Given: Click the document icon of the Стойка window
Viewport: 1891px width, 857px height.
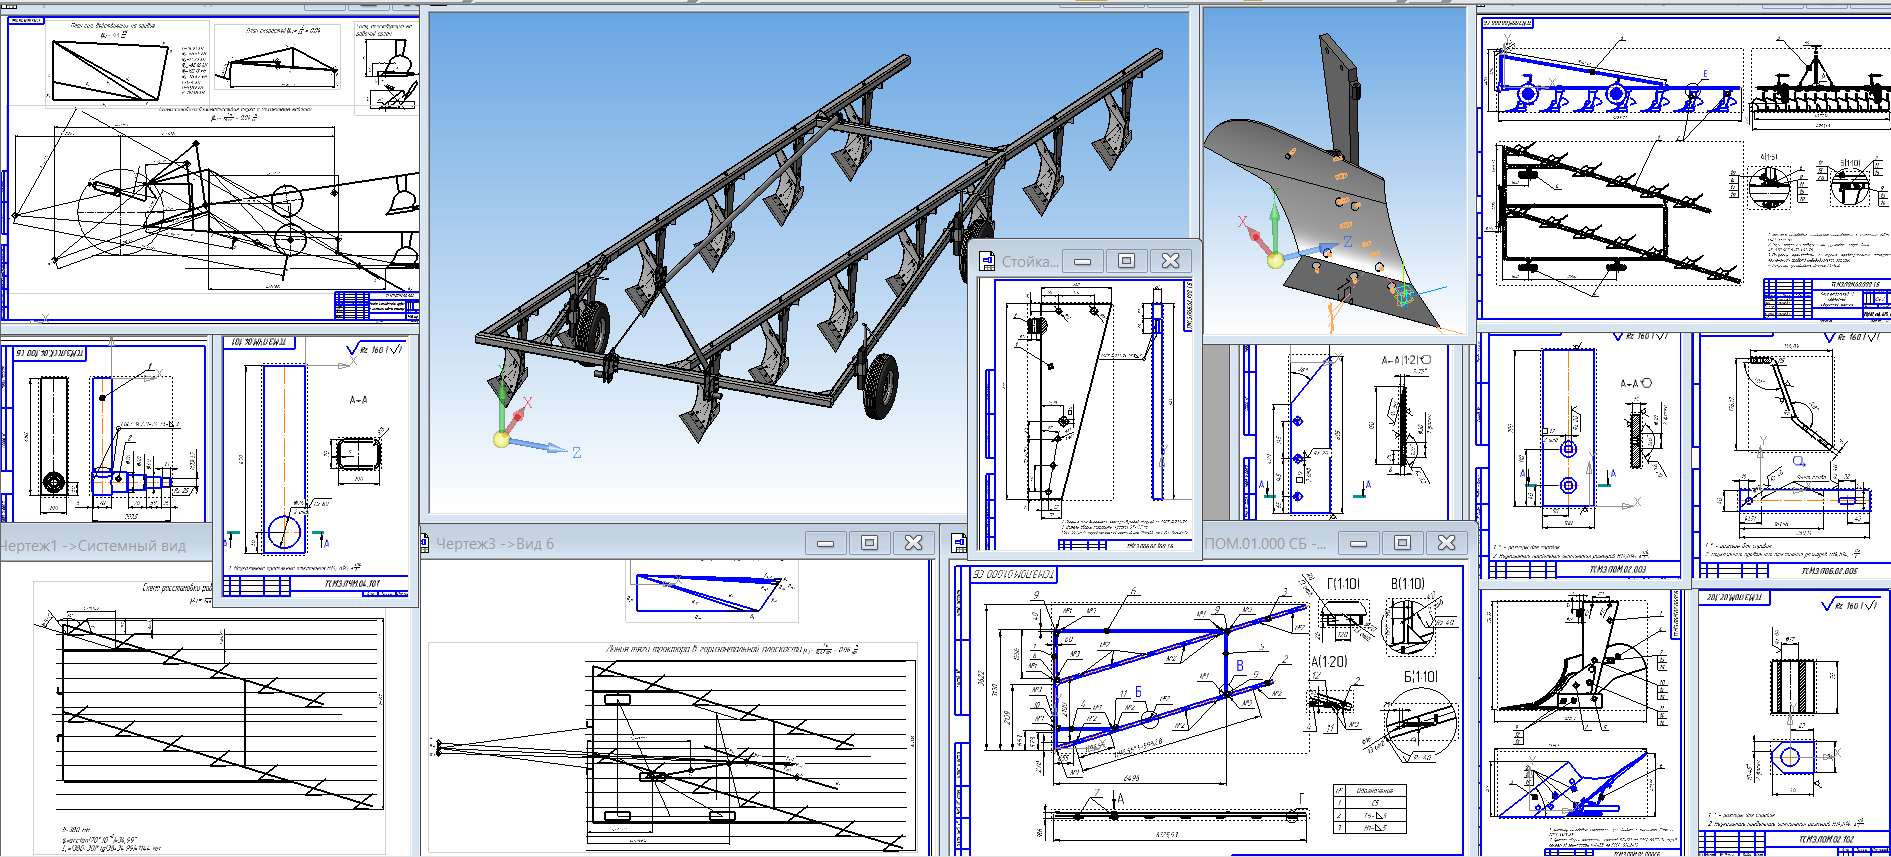Looking at the screenshot, I should (987, 261).
